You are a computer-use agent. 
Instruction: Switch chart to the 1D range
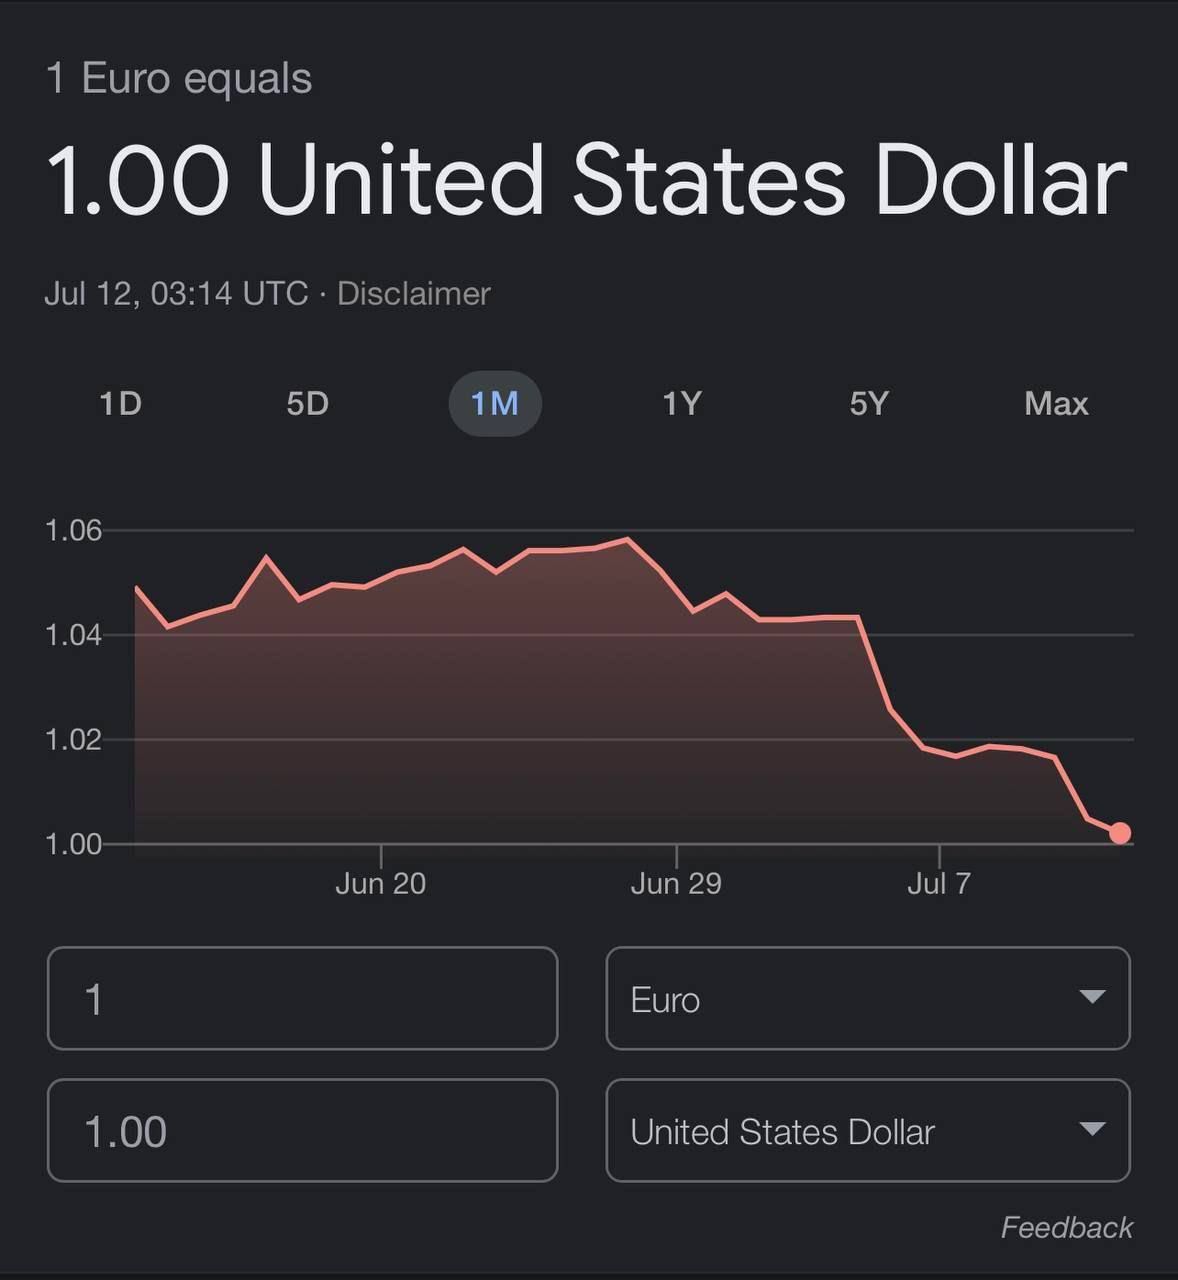click(x=121, y=404)
